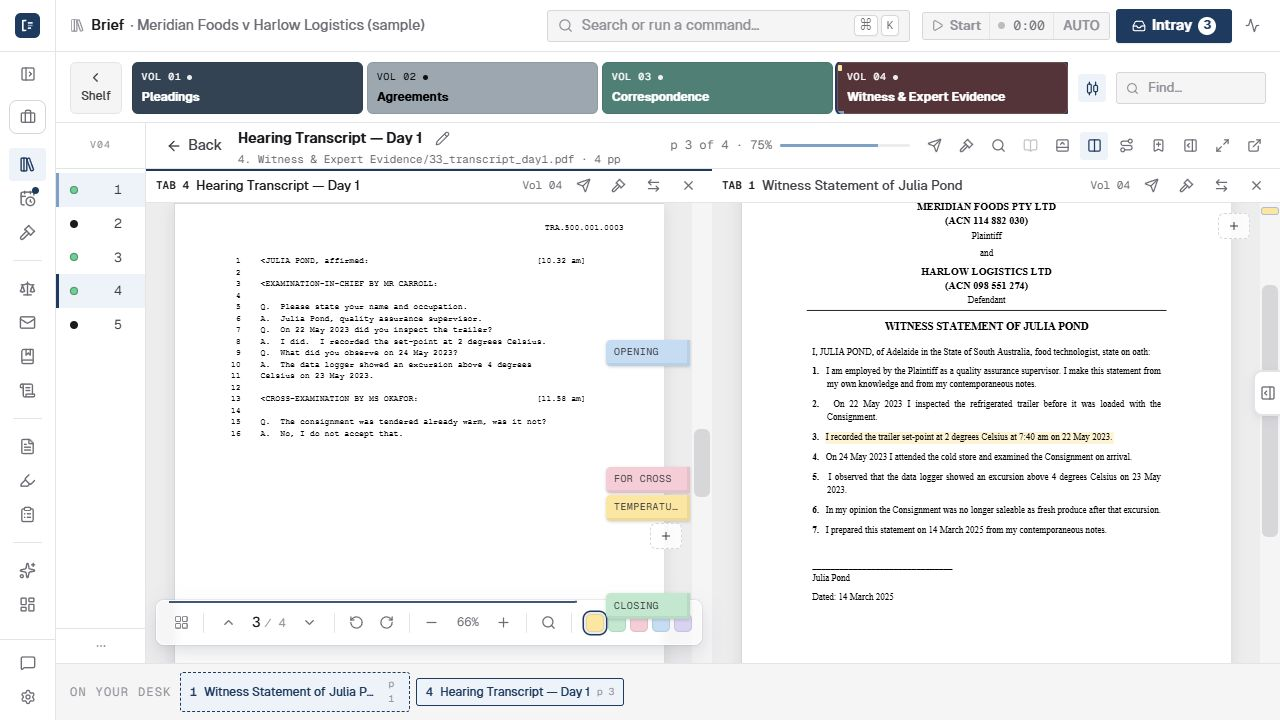Click the Back button
Screen dimensions: 1280x720
194,146
